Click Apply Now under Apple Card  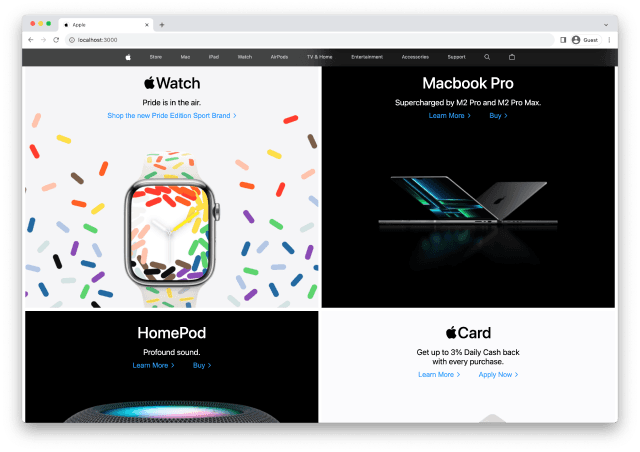point(498,375)
